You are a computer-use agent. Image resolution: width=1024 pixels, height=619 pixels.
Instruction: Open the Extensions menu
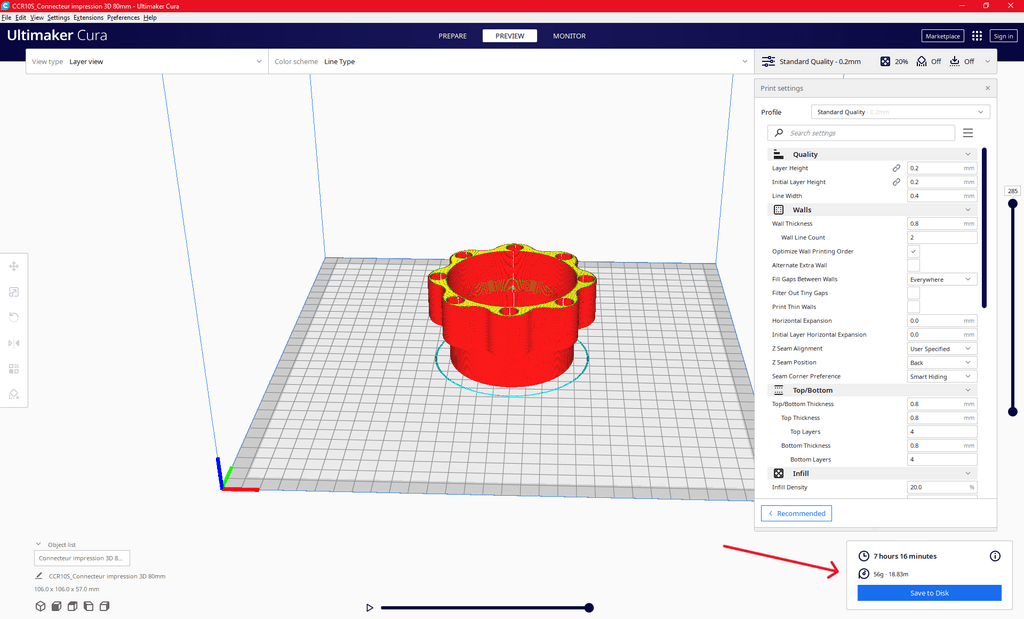pos(88,18)
